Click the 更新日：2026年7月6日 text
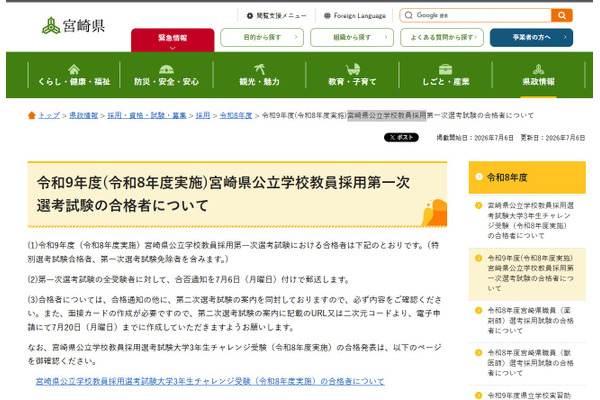The height and width of the screenshot is (400, 600). (553, 138)
